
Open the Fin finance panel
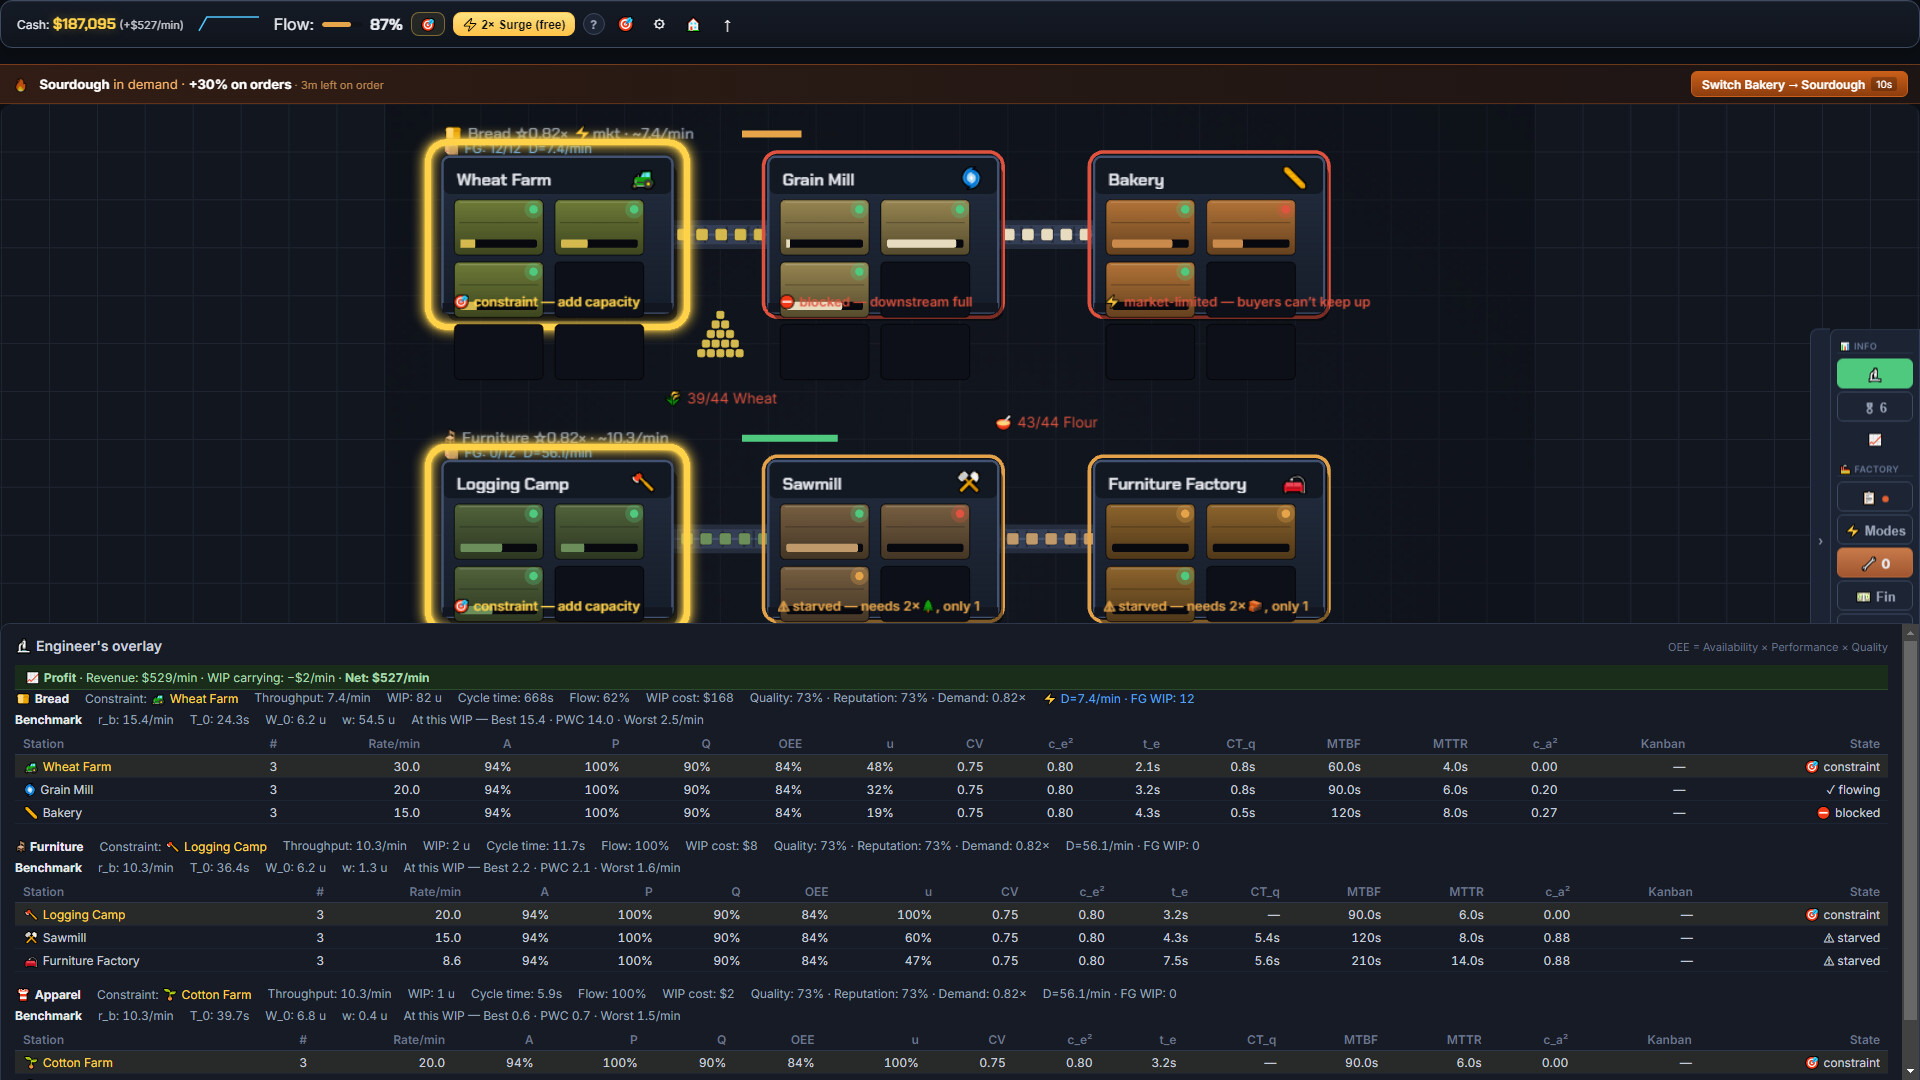1874,597
